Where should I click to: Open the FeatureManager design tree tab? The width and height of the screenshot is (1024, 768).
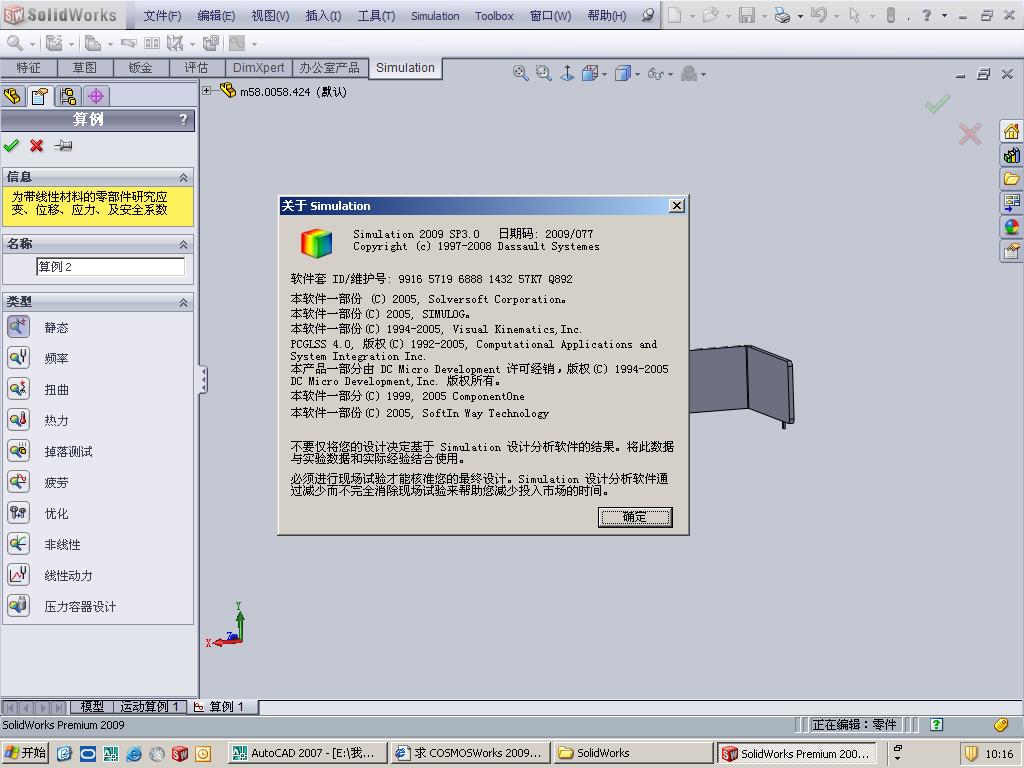pos(12,97)
